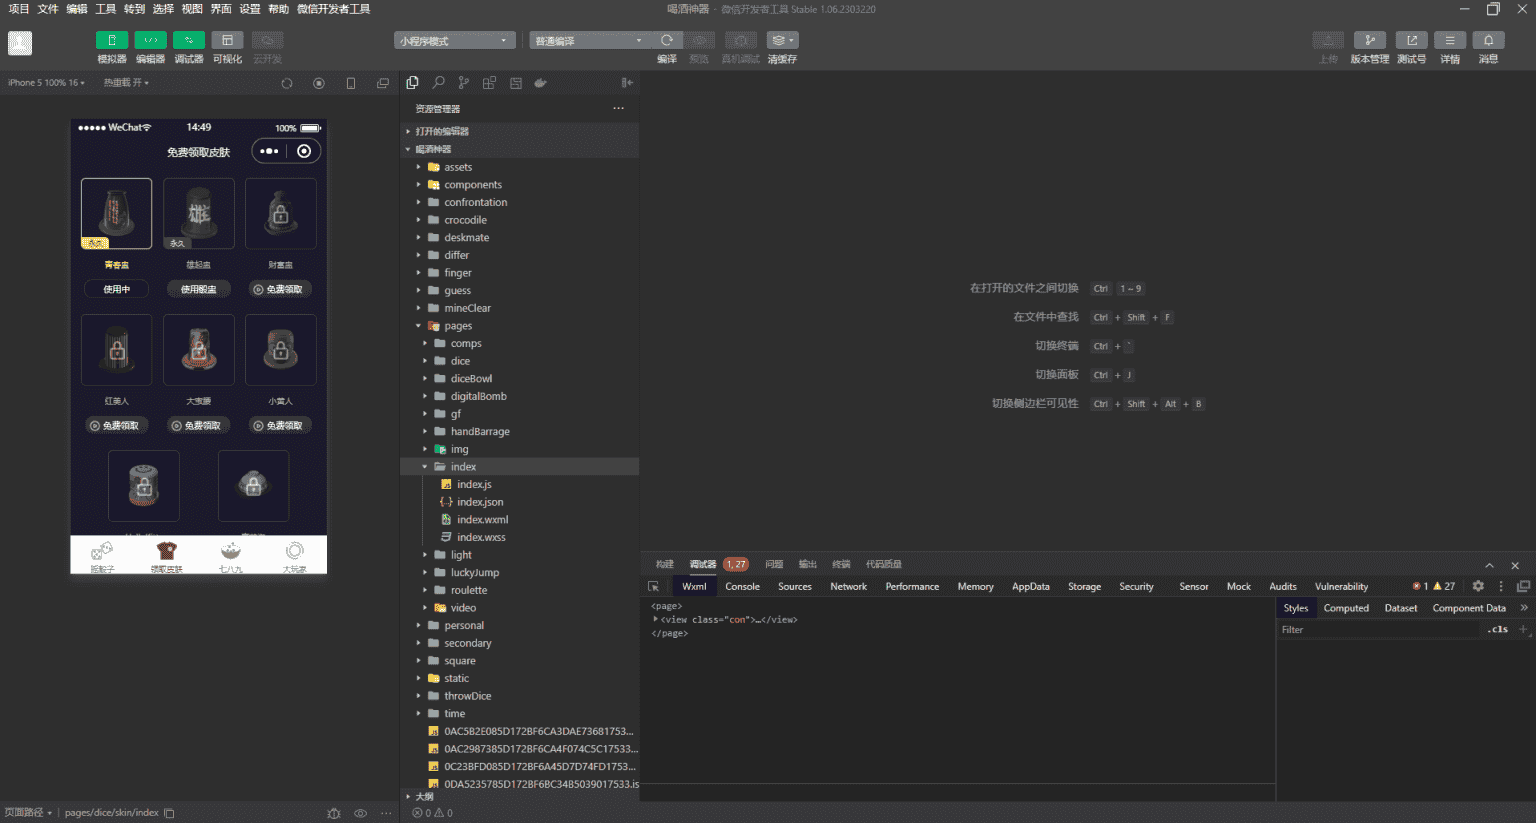Open index.wxml in the file tree
Screen dimensions: 1536x823
pos(482,520)
